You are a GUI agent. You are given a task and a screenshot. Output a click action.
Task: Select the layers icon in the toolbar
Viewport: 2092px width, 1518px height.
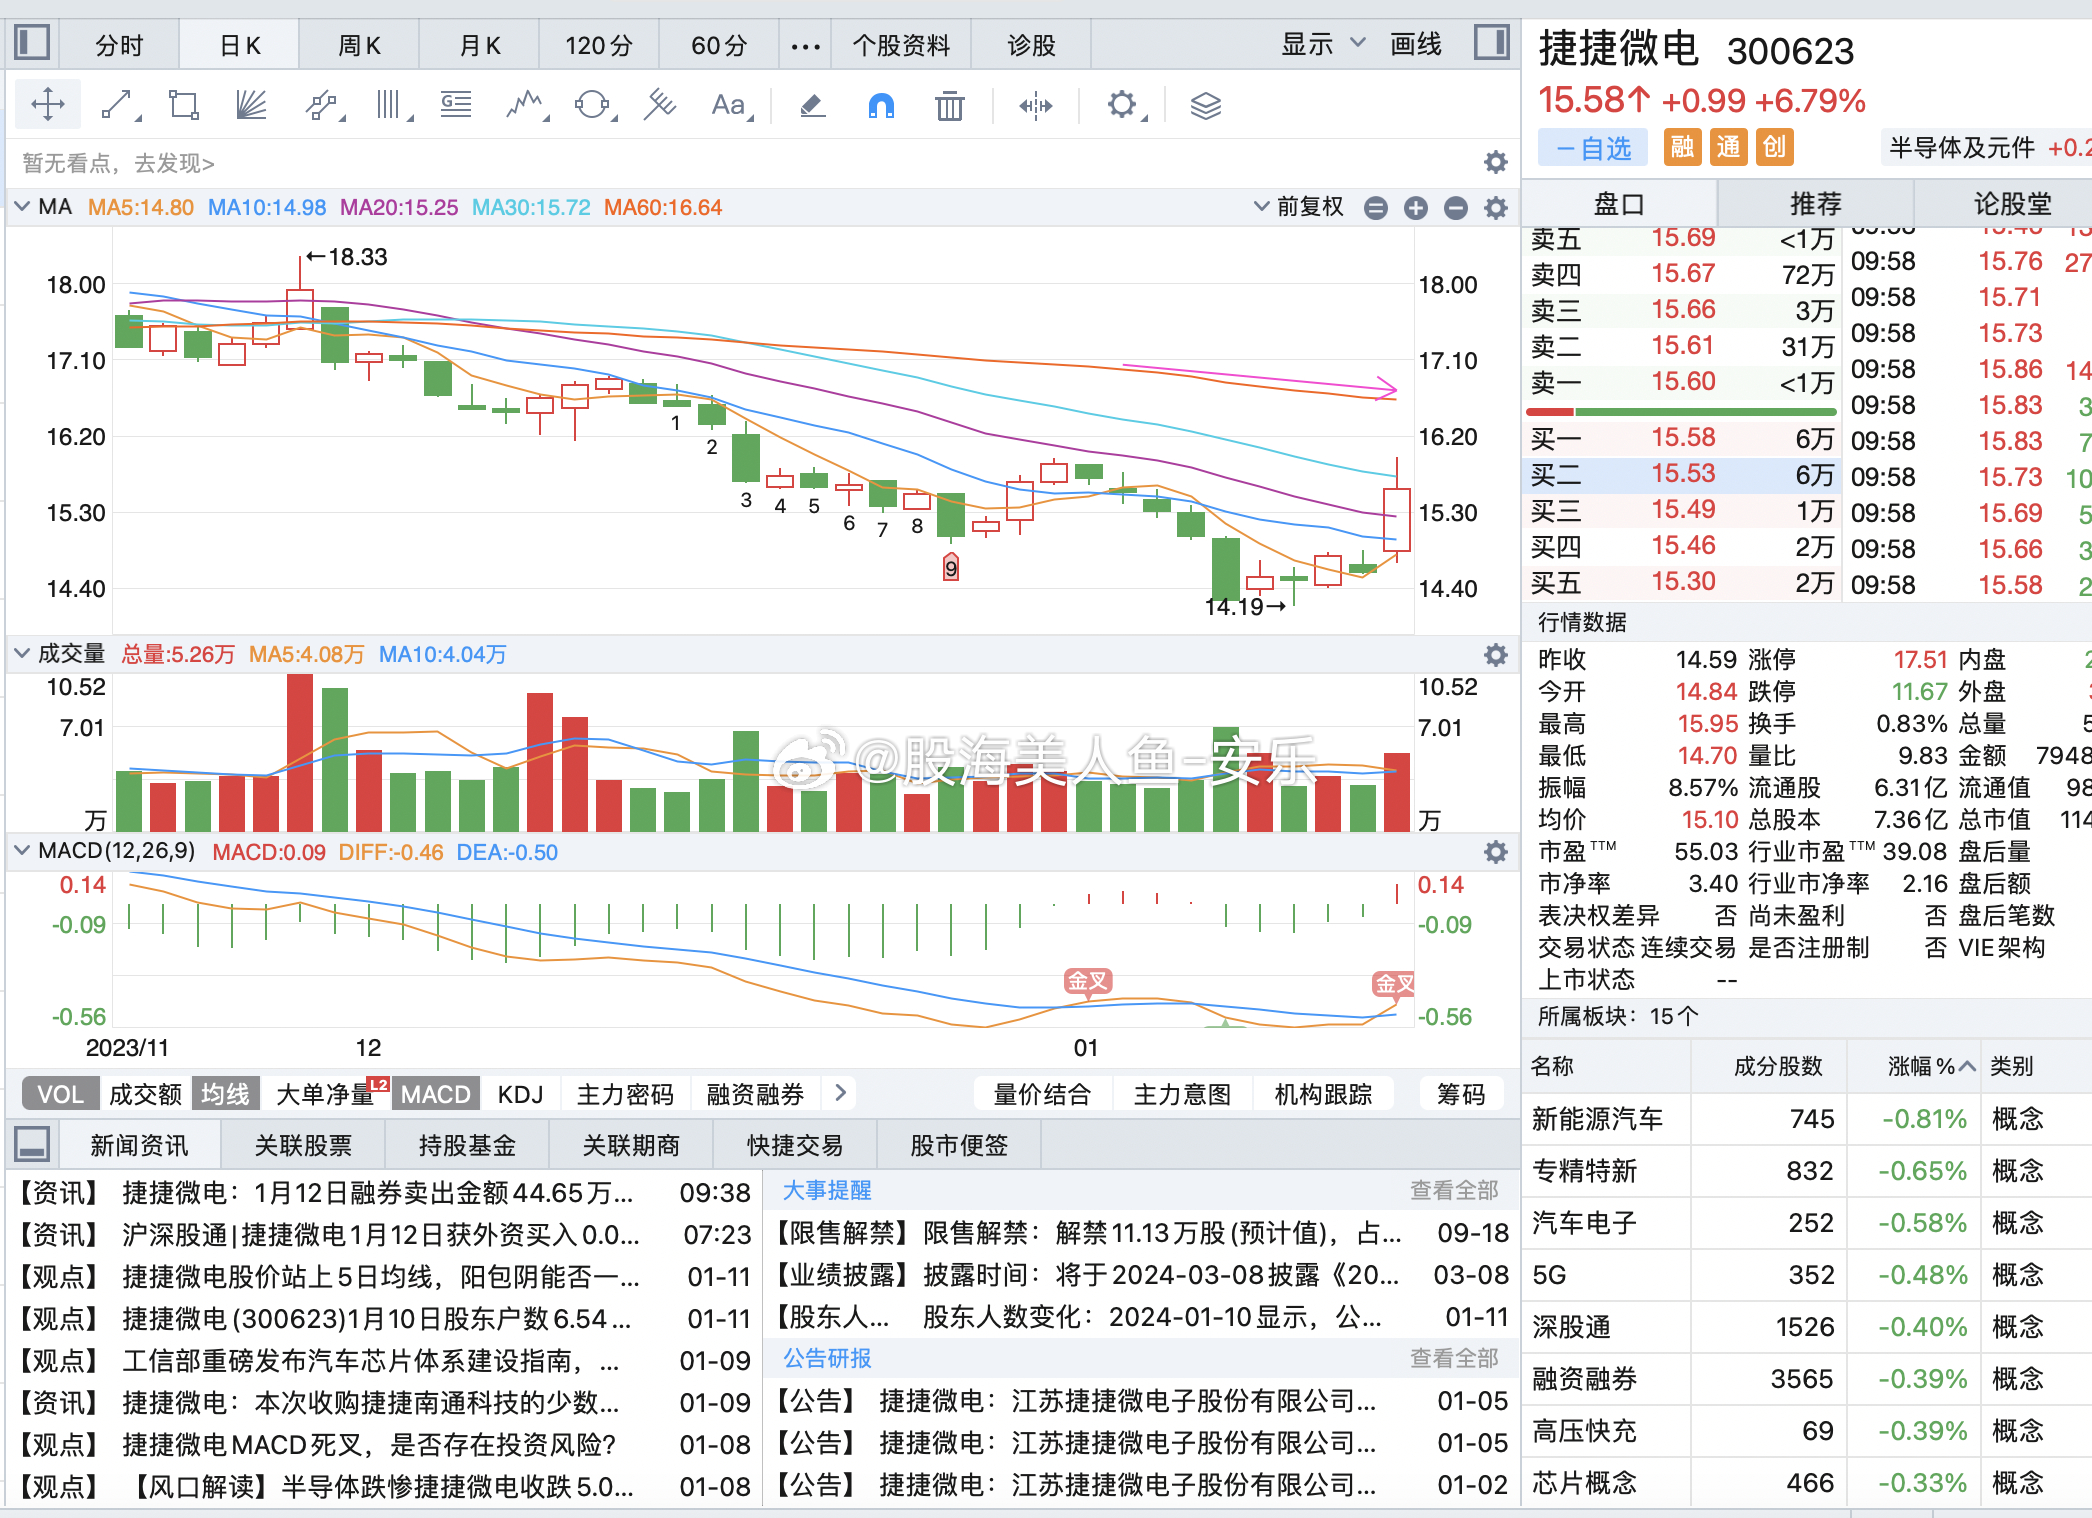pos(1206,104)
